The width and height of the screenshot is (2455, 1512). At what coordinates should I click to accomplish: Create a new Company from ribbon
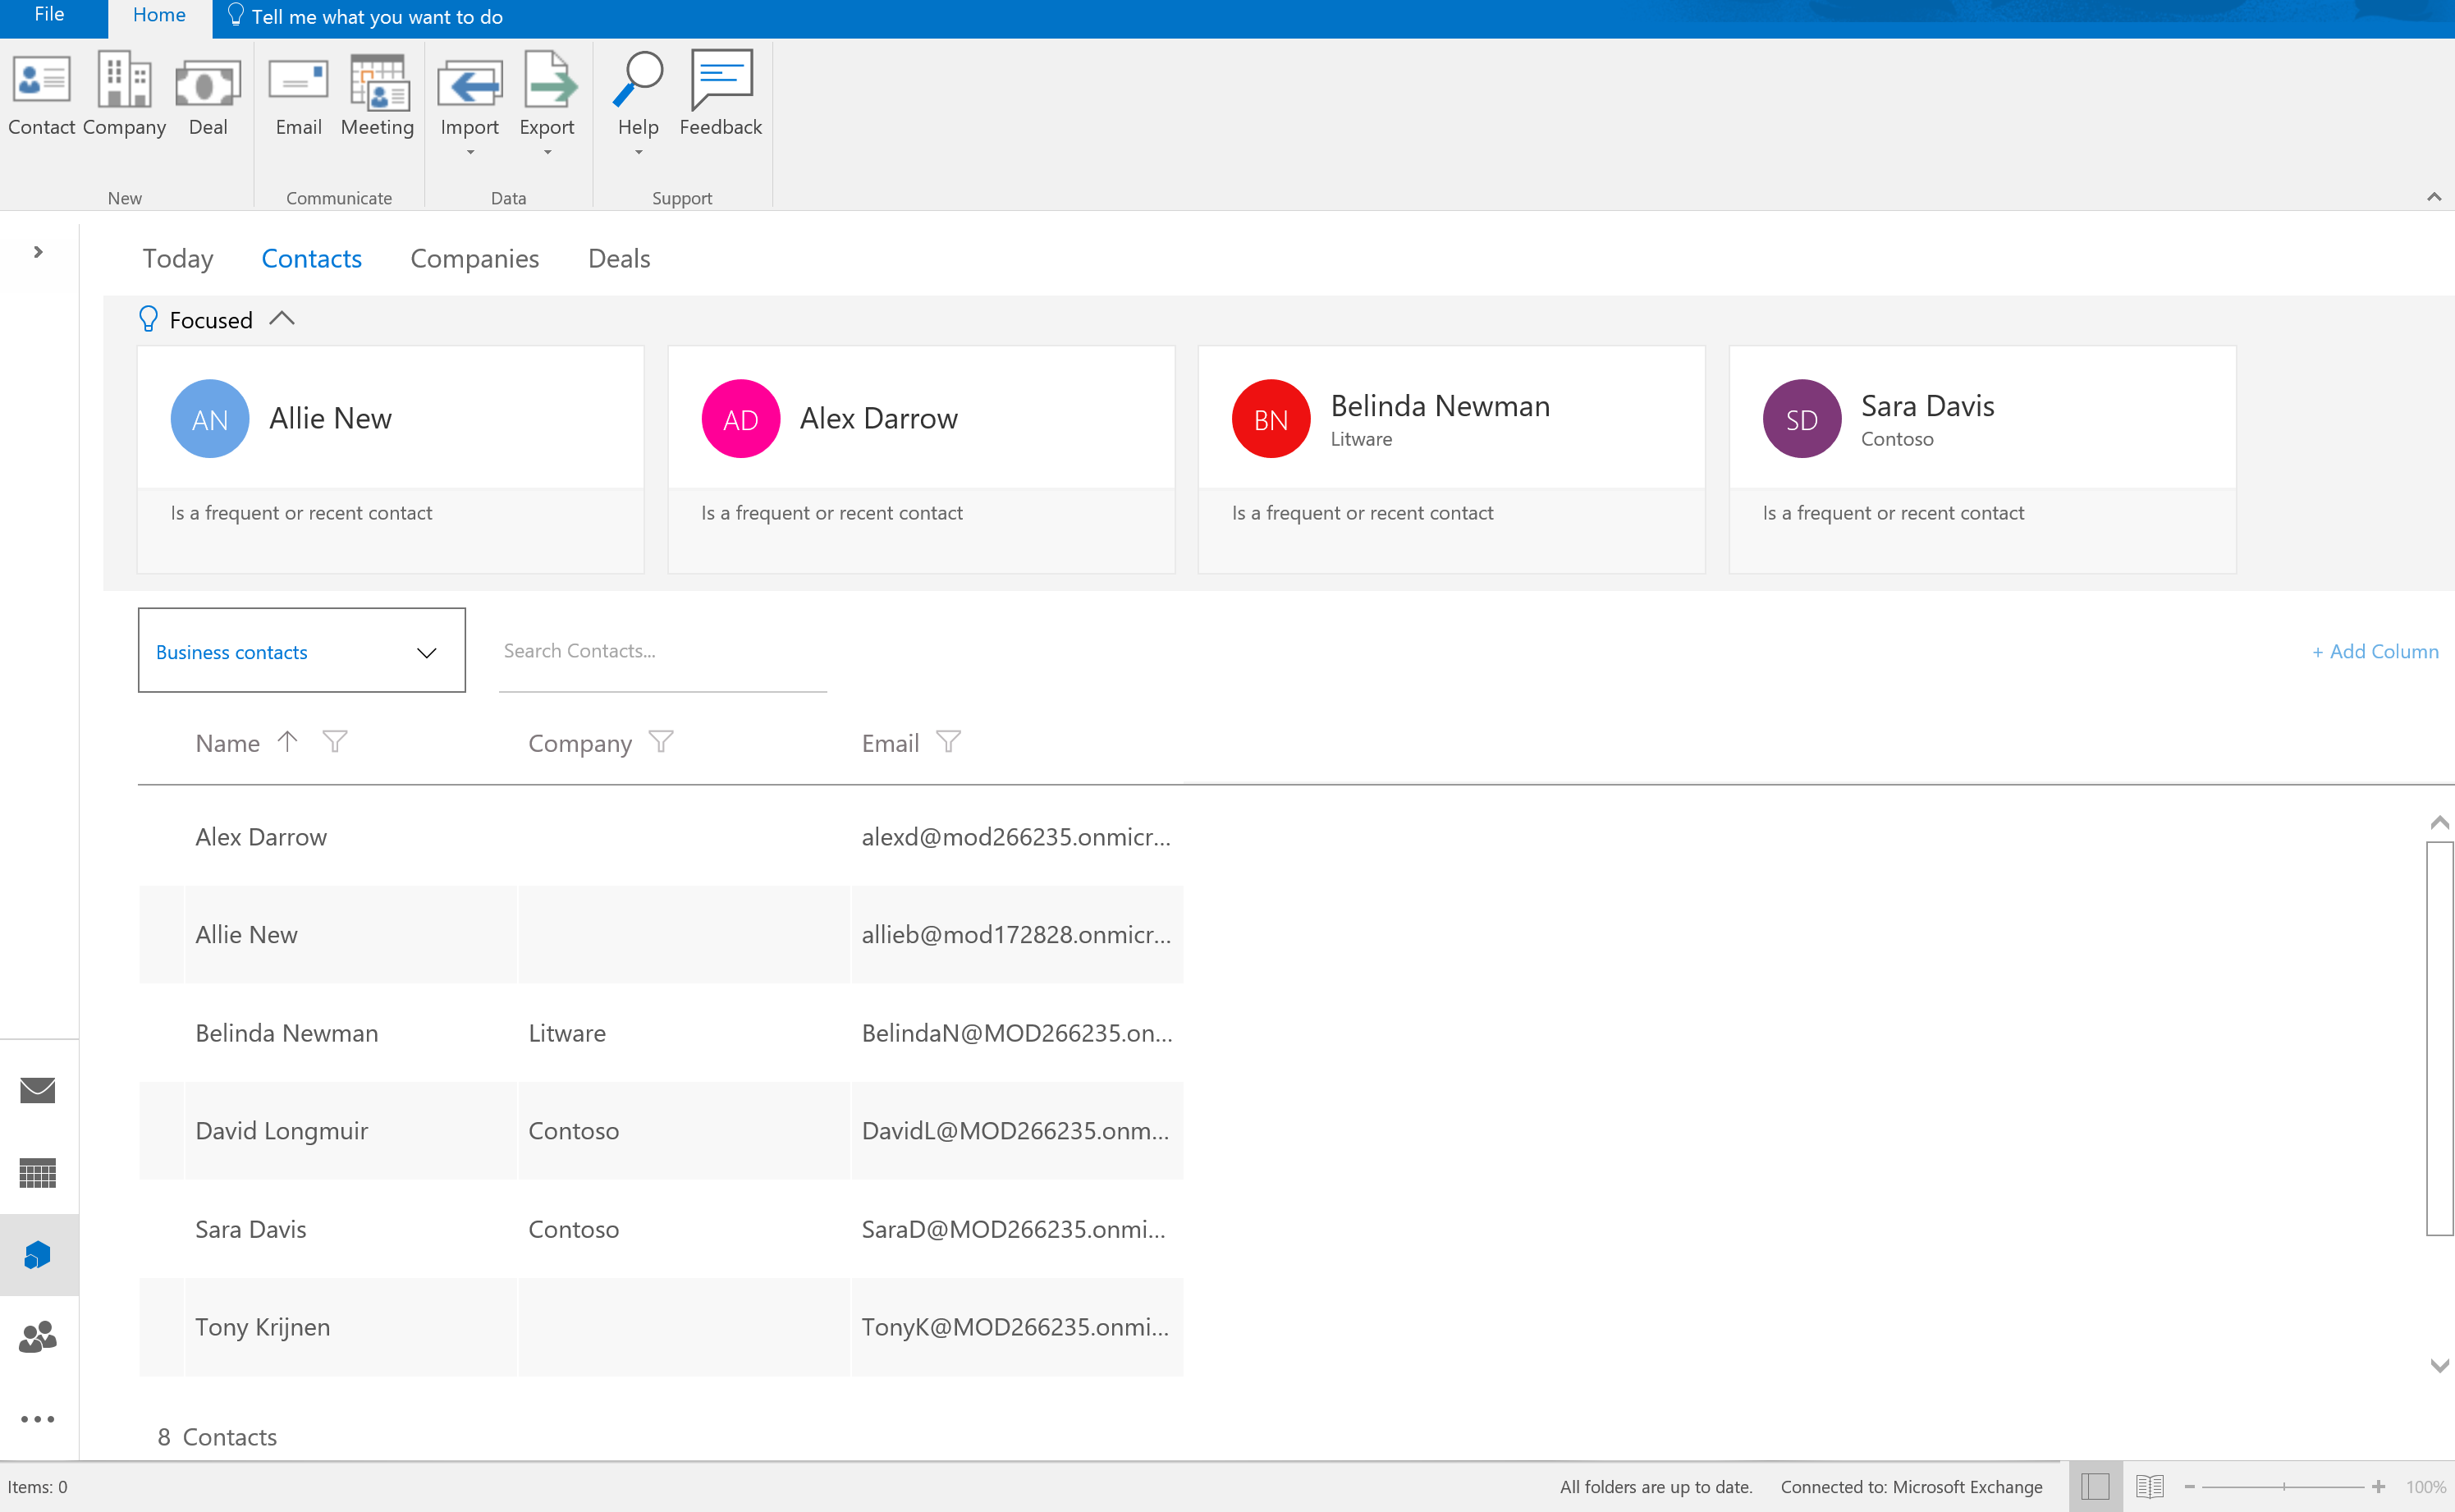point(124,95)
